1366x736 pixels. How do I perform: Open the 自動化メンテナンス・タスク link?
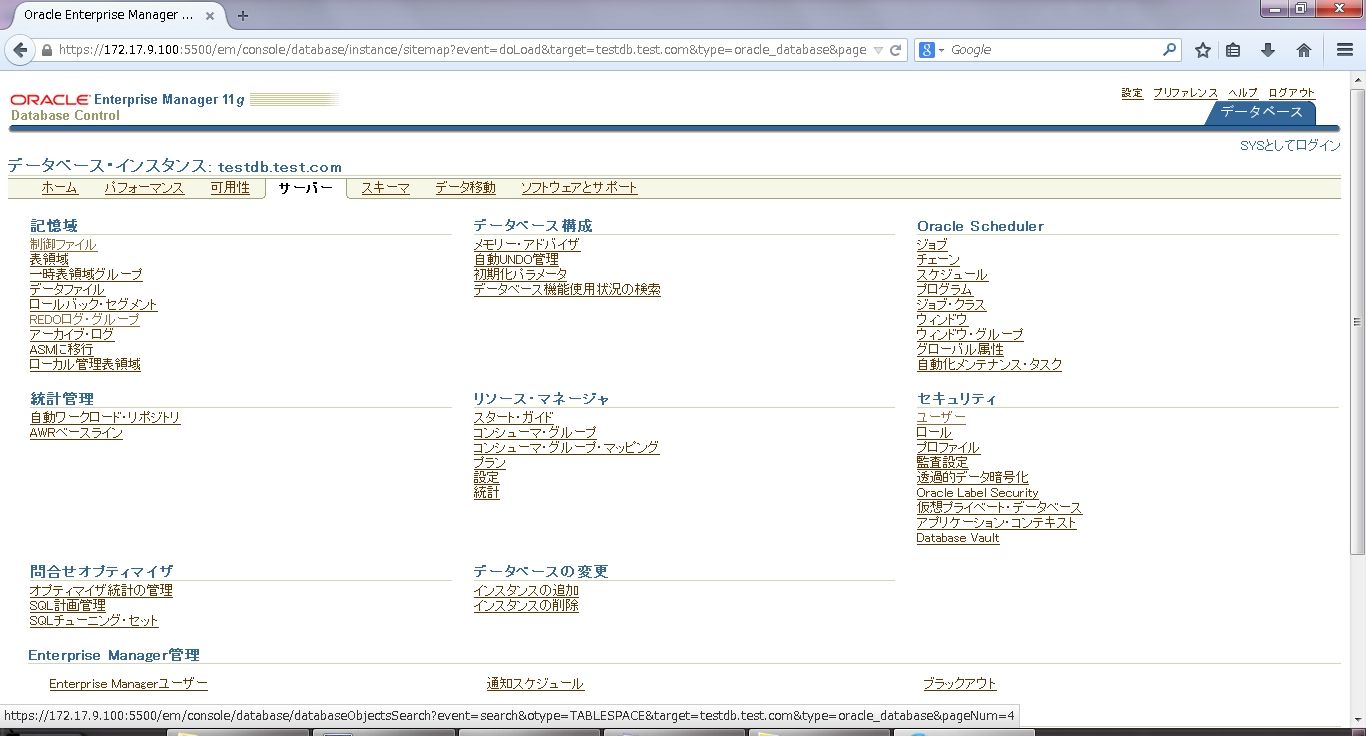990,364
